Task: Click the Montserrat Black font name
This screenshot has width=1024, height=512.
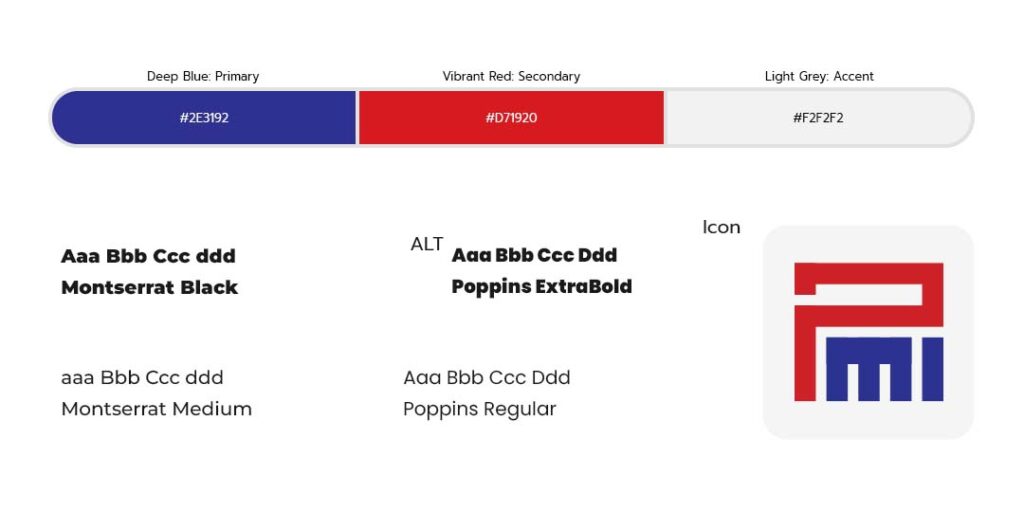Action: 149,288
